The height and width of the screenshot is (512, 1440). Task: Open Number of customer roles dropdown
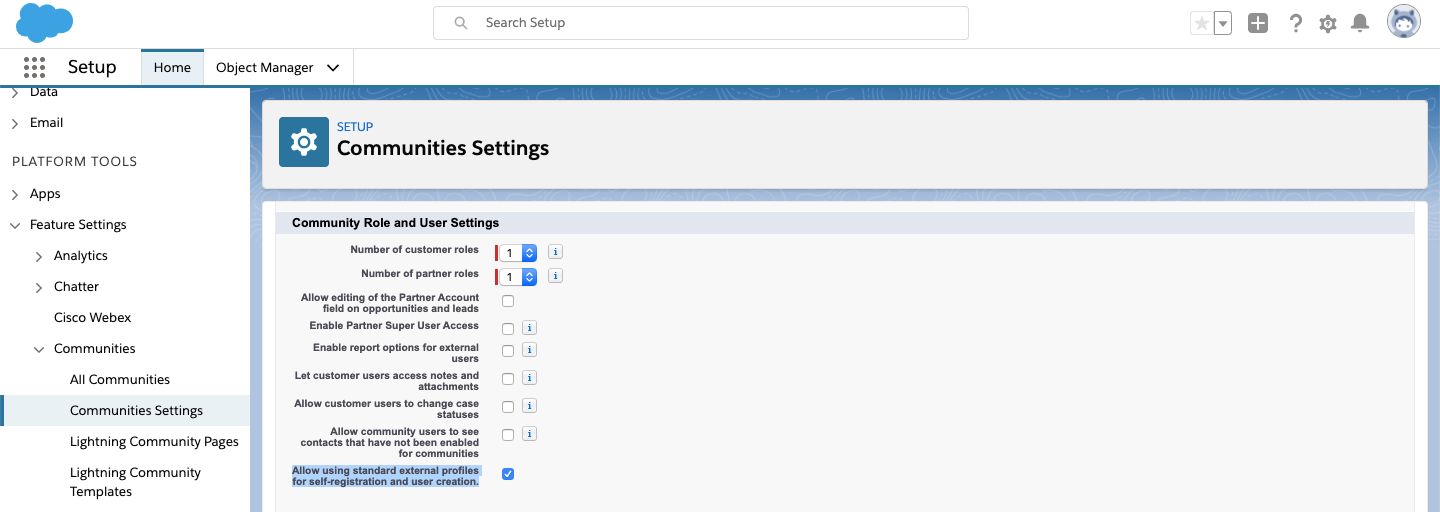pyautogui.click(x=520, y=253)
